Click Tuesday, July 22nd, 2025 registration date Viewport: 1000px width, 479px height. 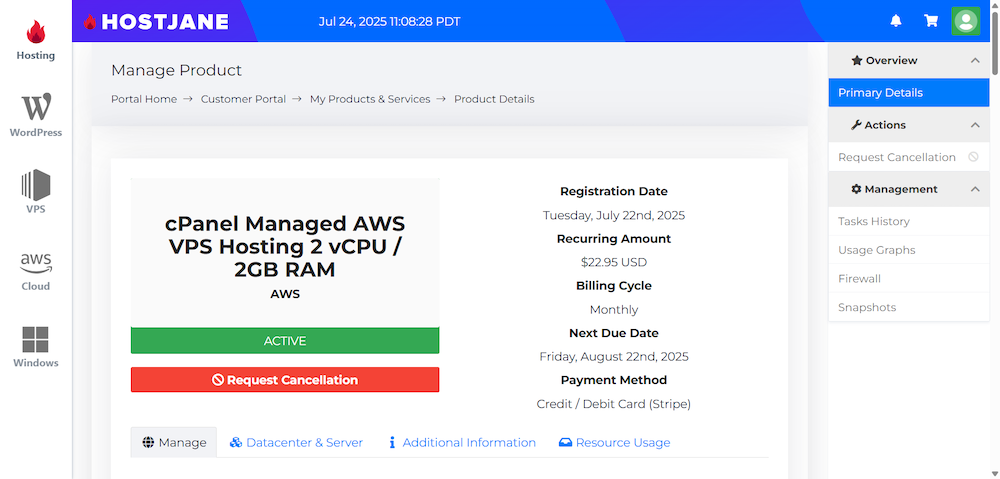tap(614, 216)
